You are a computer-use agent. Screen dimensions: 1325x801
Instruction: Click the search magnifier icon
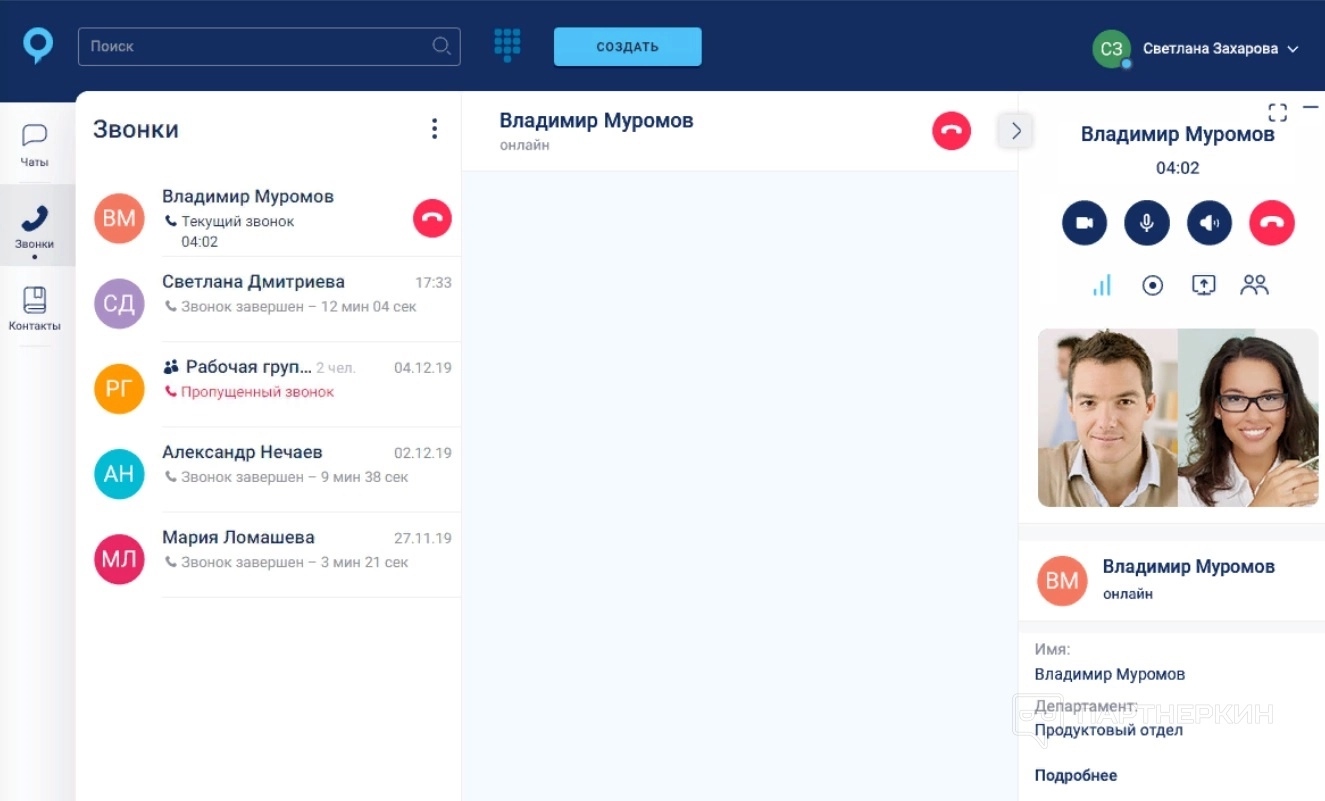441,46
